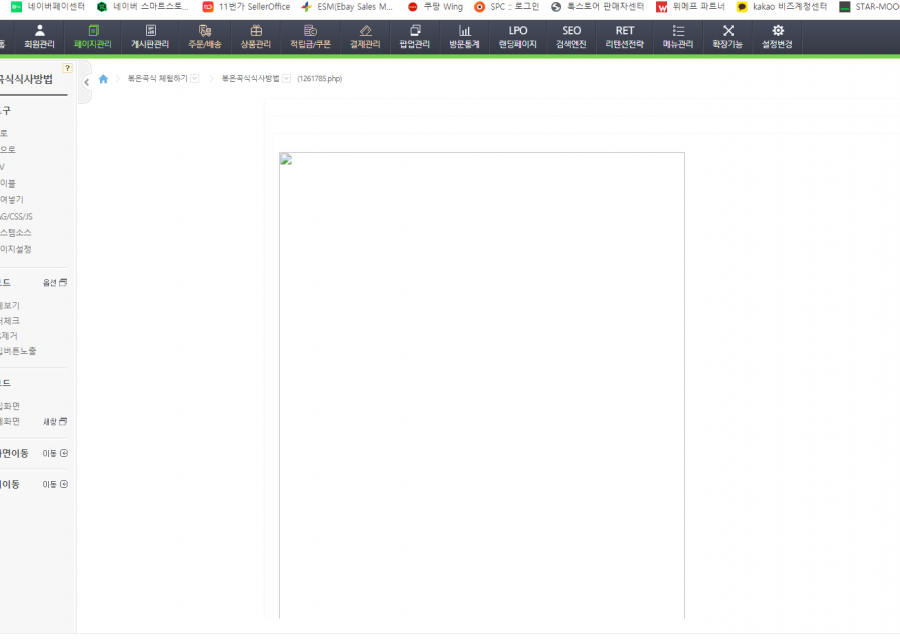Open the 팝업관리 popup management menu
The image size is (900, 640).
[x=415, y=37]
